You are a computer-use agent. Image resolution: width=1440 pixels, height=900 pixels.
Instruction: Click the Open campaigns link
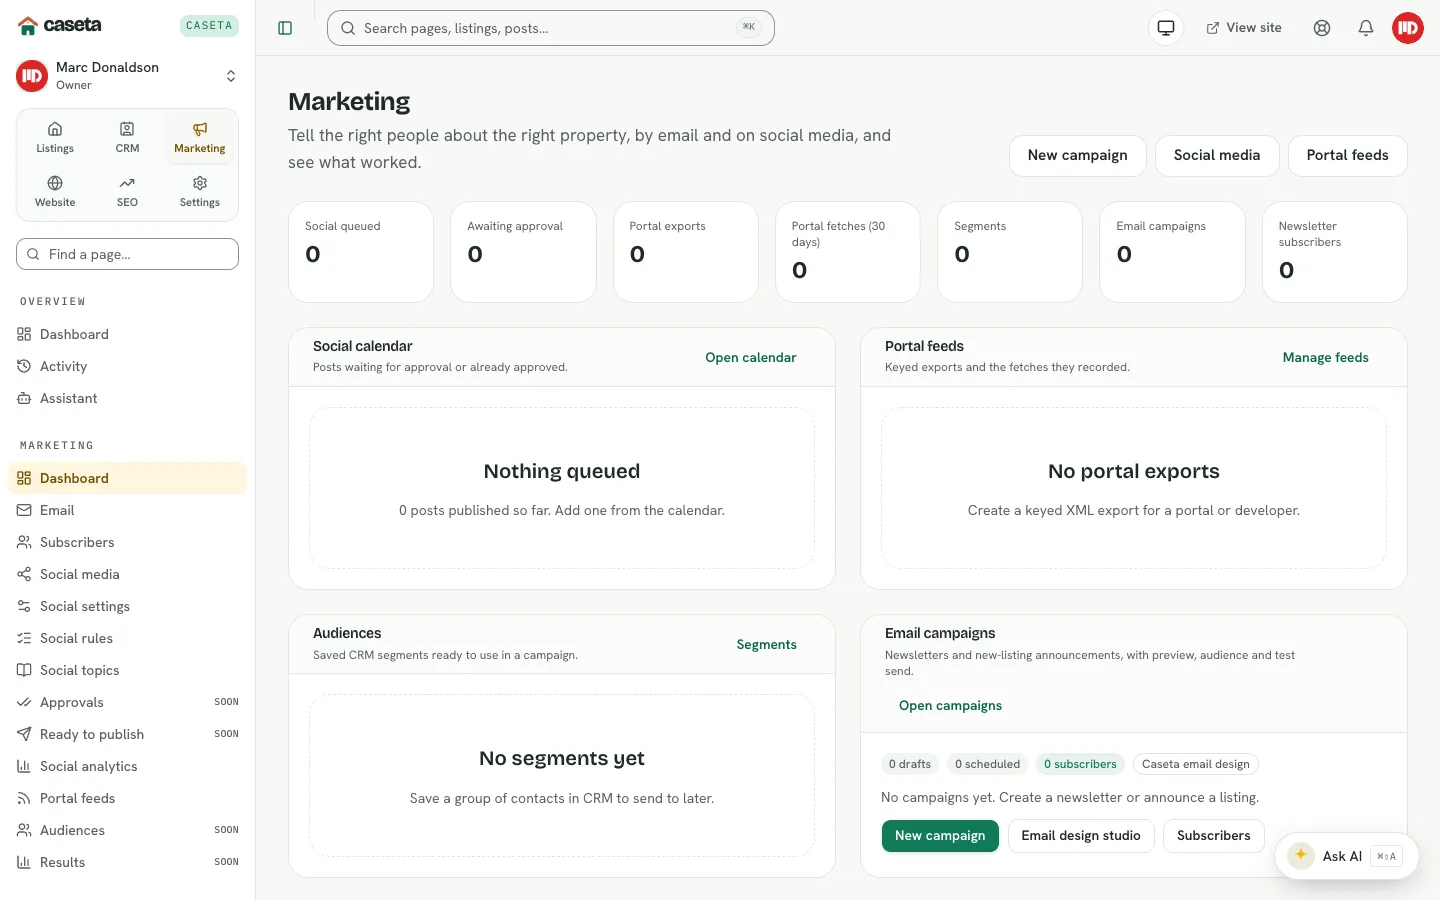click(x=950, y=705)
